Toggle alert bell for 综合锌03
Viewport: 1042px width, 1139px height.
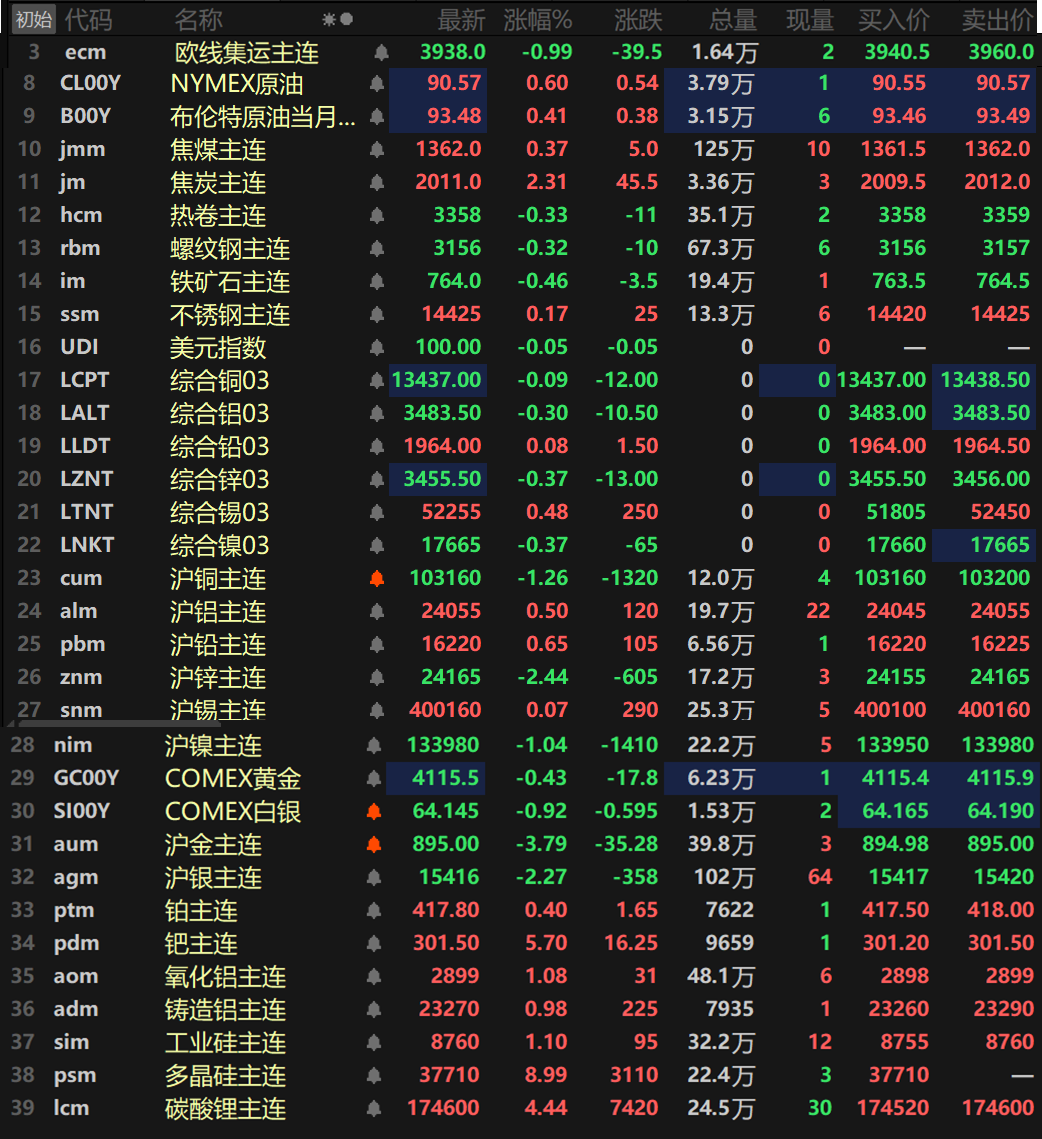[x=376, y=479]
